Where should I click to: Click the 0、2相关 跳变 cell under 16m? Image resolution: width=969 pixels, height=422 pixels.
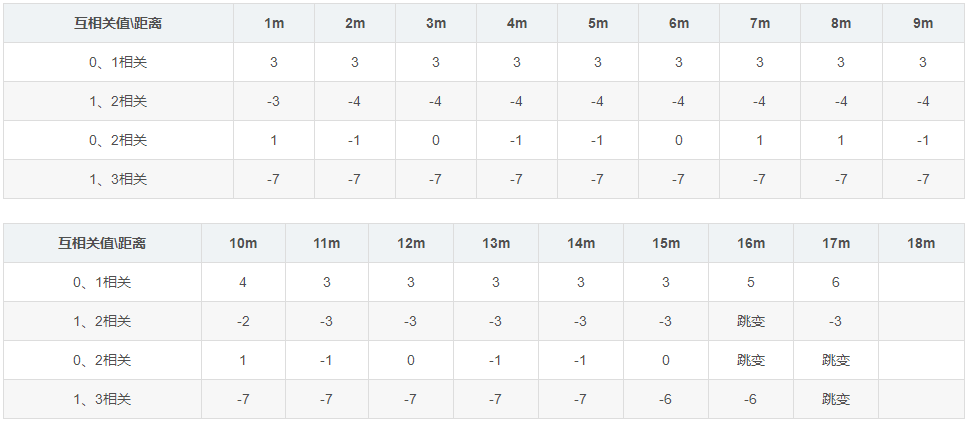point(751,360)
